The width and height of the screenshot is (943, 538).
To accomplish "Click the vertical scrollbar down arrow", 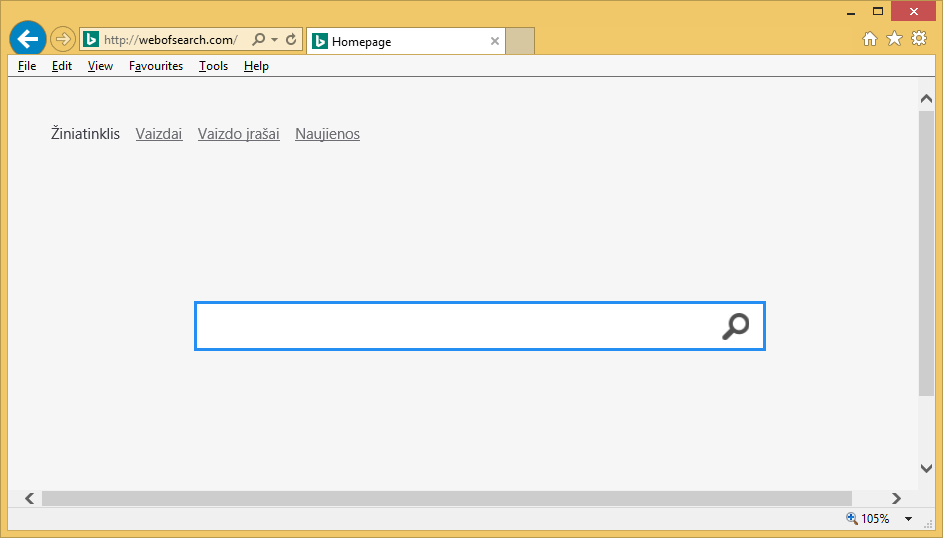I will [x=926, y=468].
